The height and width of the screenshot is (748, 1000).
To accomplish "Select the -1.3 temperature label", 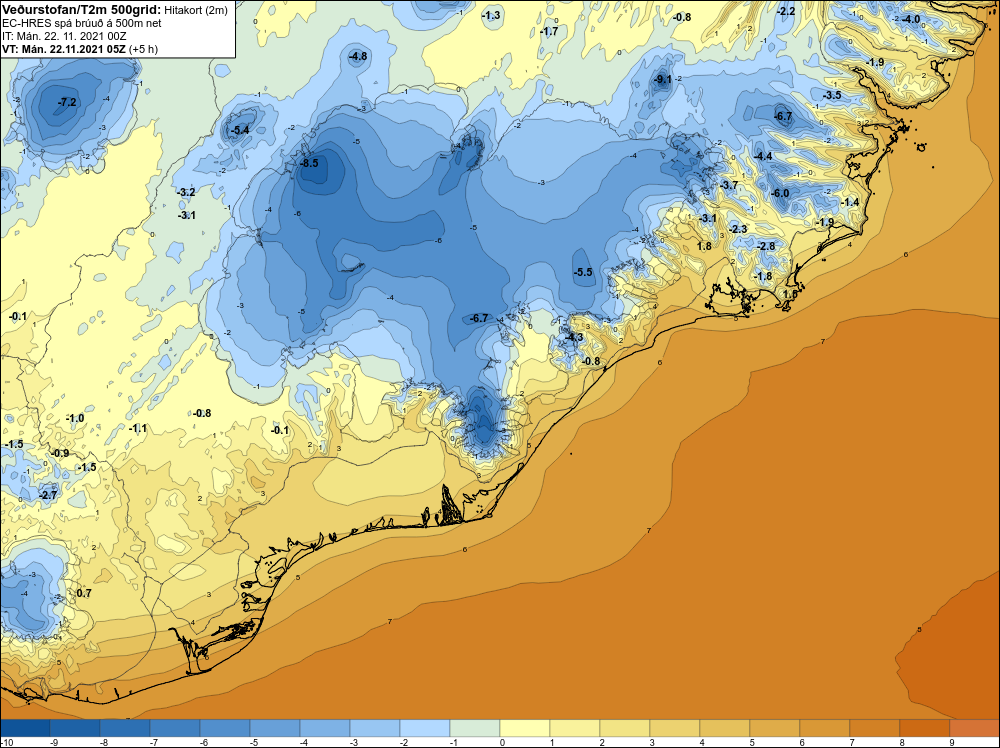I will coord(491,15).
